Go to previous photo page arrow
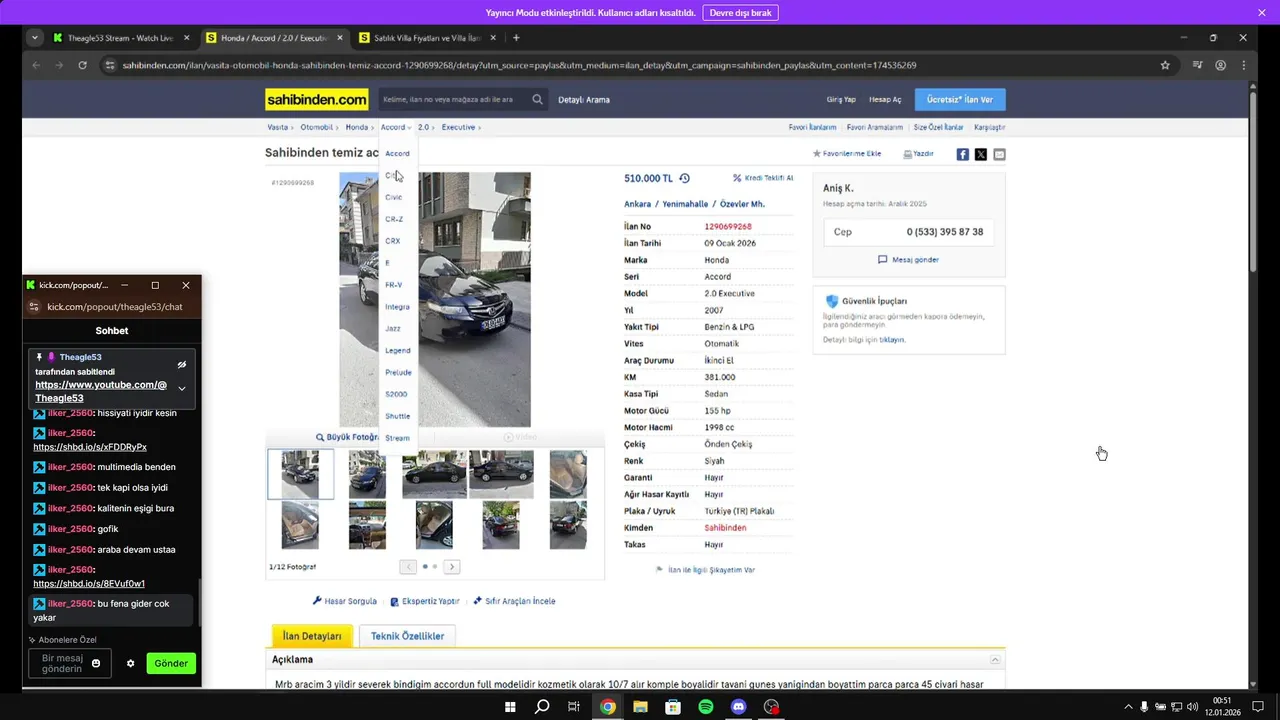Screen dimensions: 1280x720 408,566
